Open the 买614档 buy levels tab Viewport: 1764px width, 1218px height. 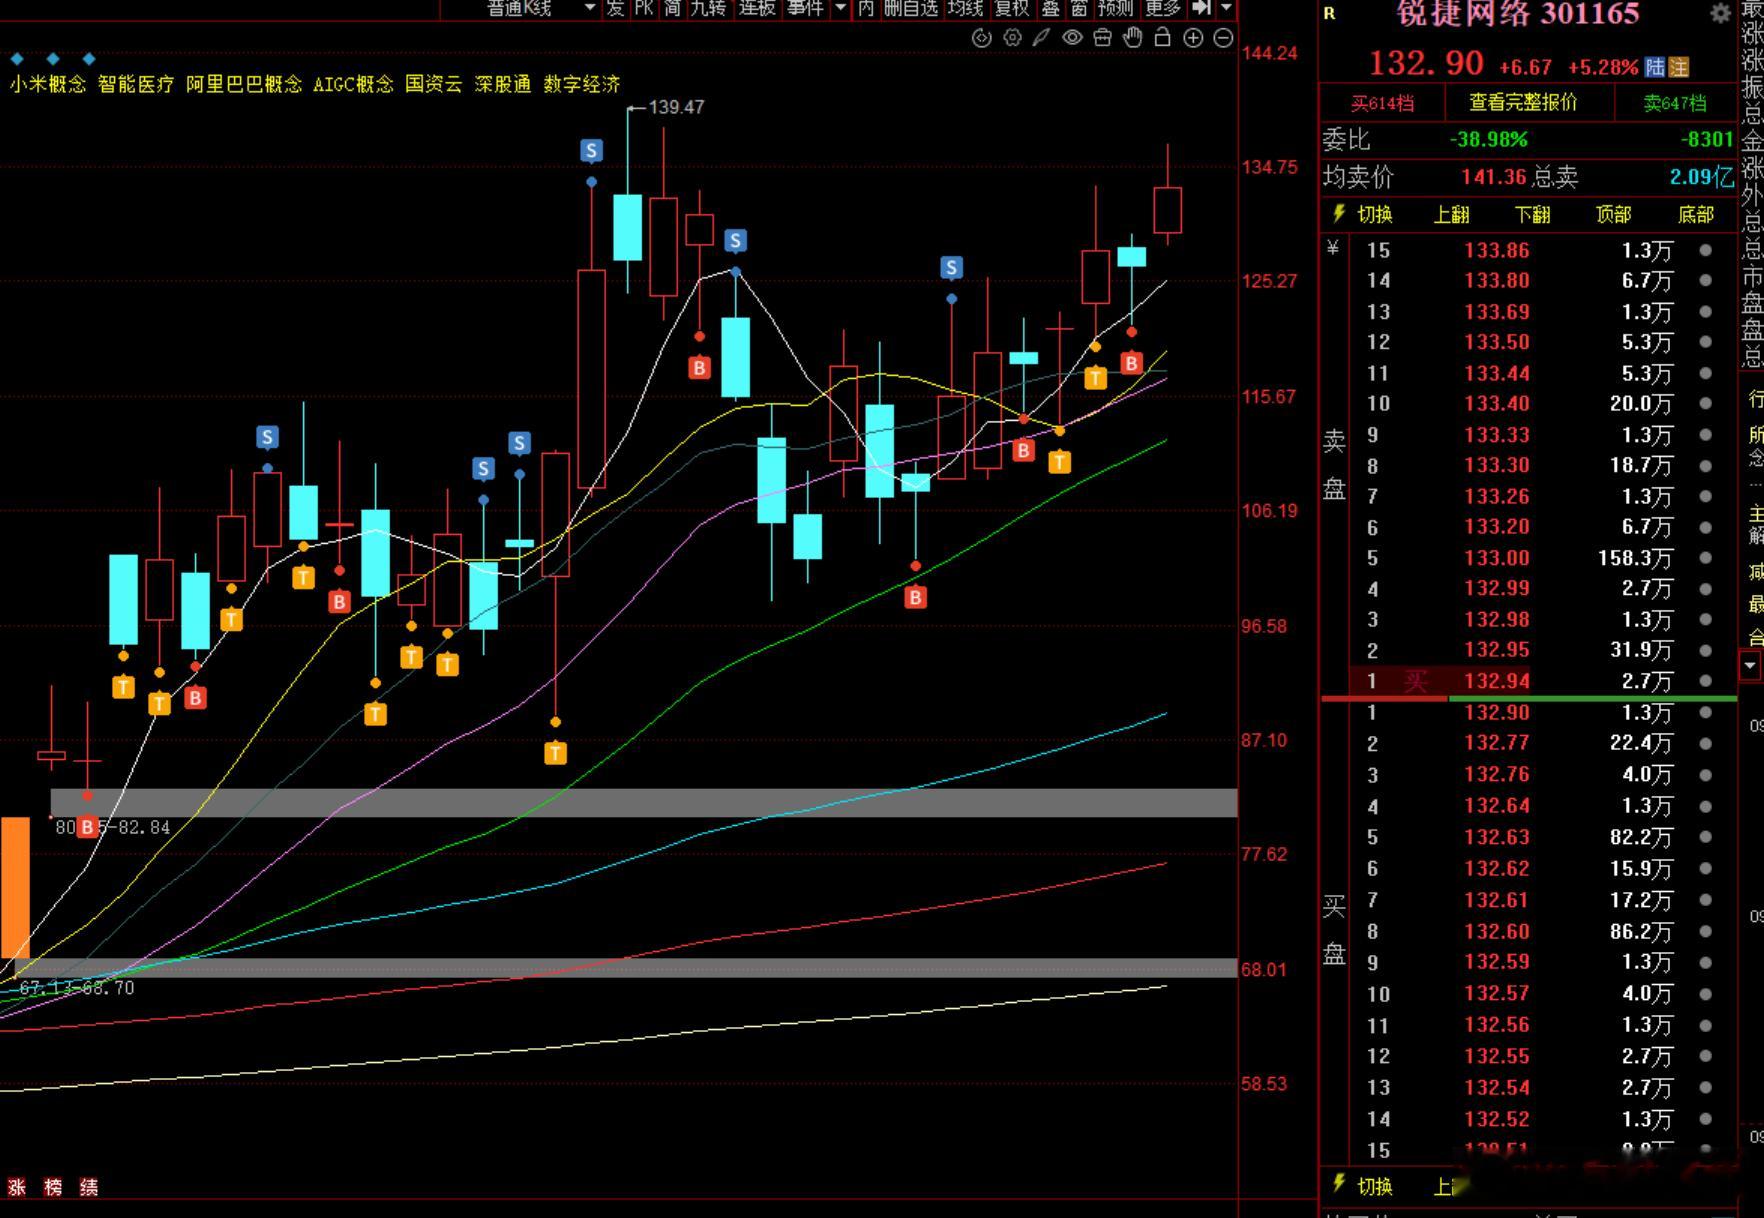[x=1382, y=103]
